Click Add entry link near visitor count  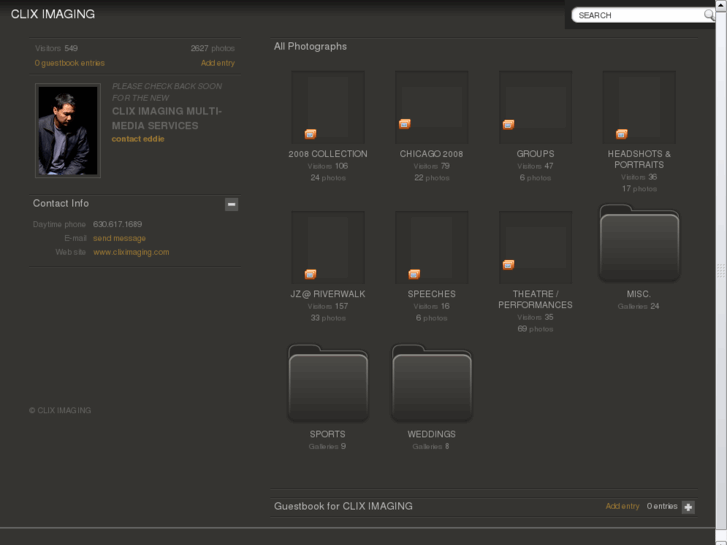[x=217, y=63]
